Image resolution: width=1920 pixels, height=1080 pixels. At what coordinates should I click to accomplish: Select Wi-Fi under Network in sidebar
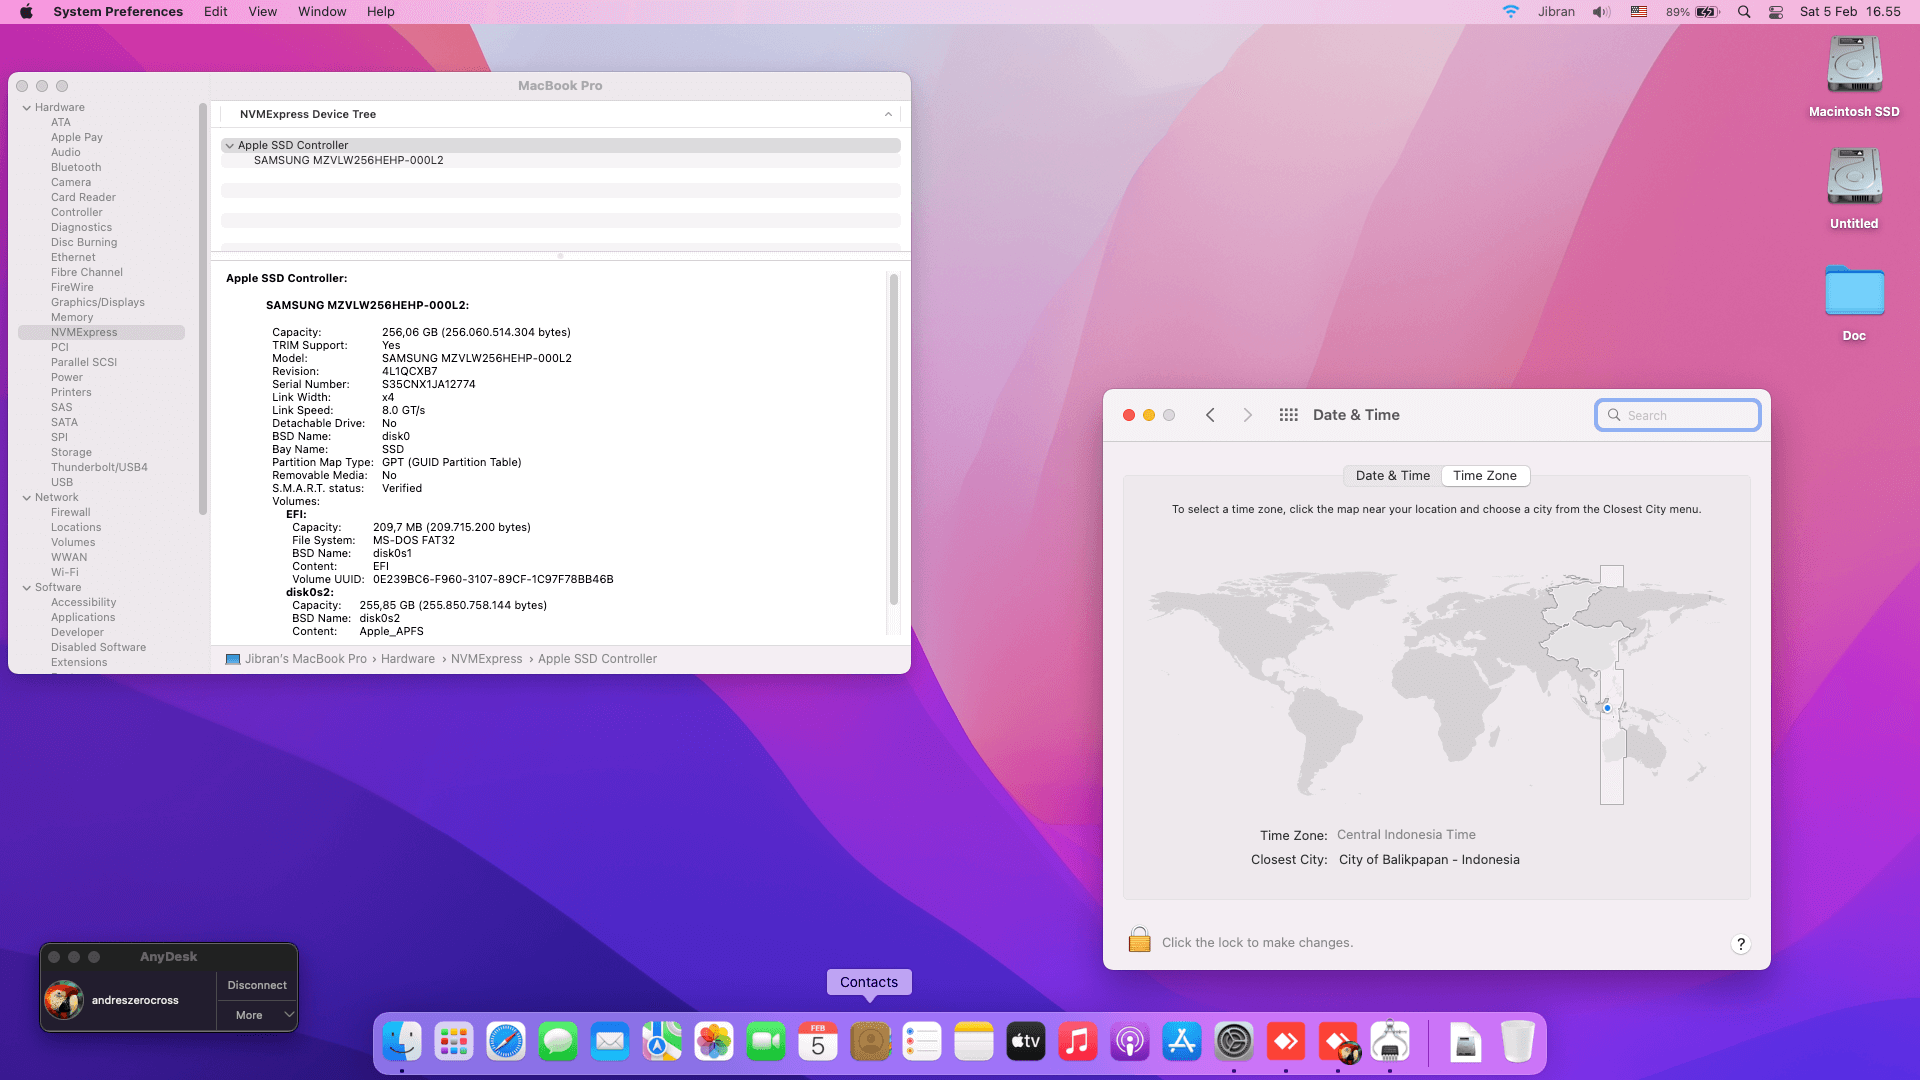pos(65,572)
